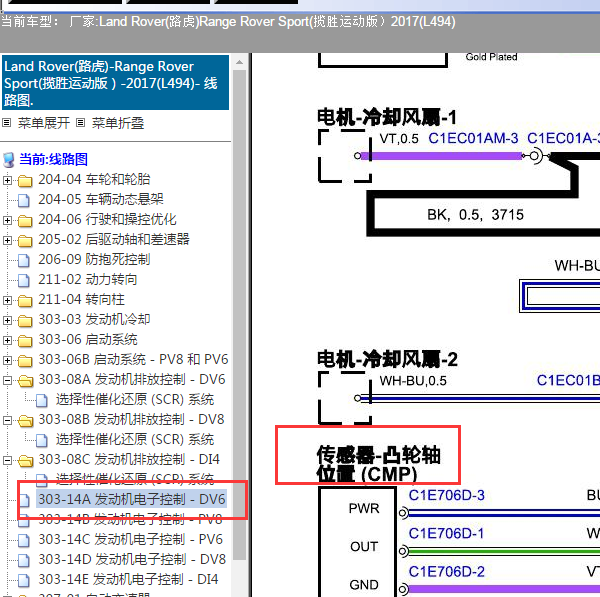Screen dimensions: 600x597
Task: Open the 206-09 防抱死控制 page
Action: 94,259
